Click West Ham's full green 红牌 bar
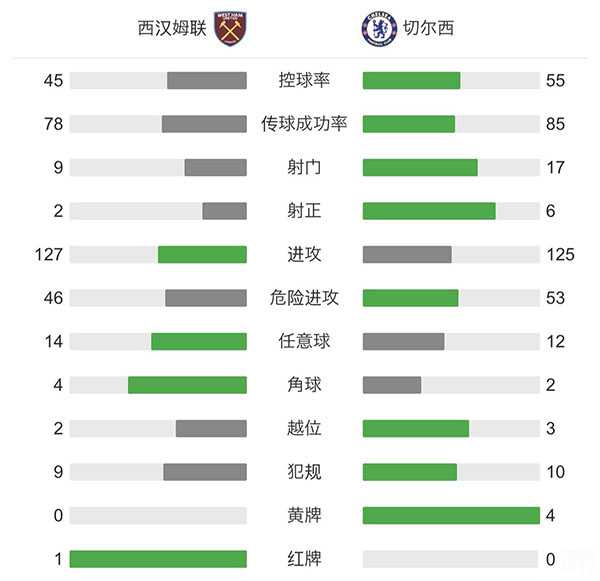The width and height of the screenshot is (600, 581). [x=158, y=559]
